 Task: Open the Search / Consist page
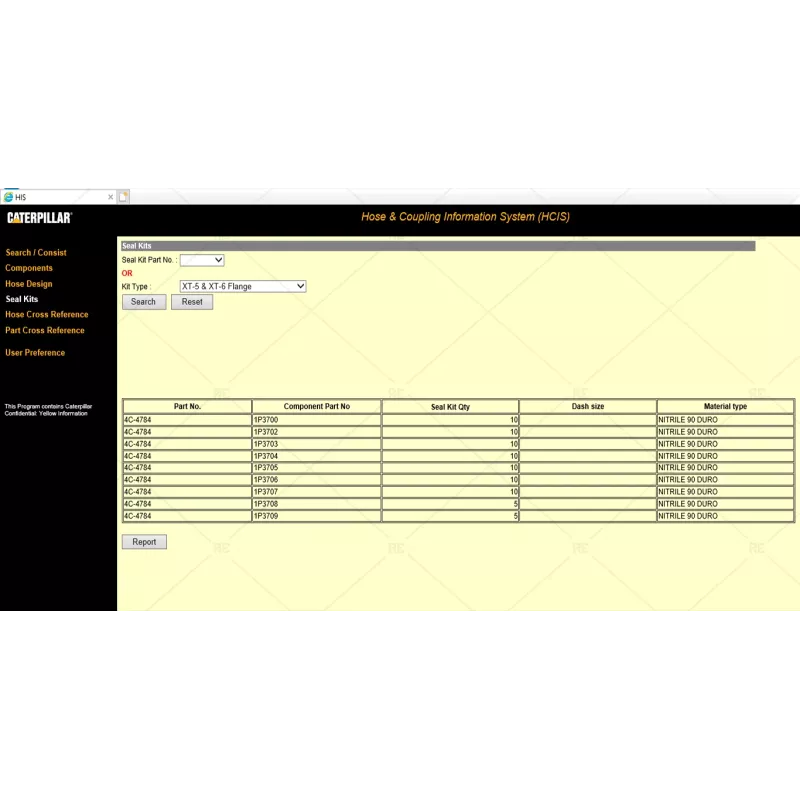(x=36, y=252)
